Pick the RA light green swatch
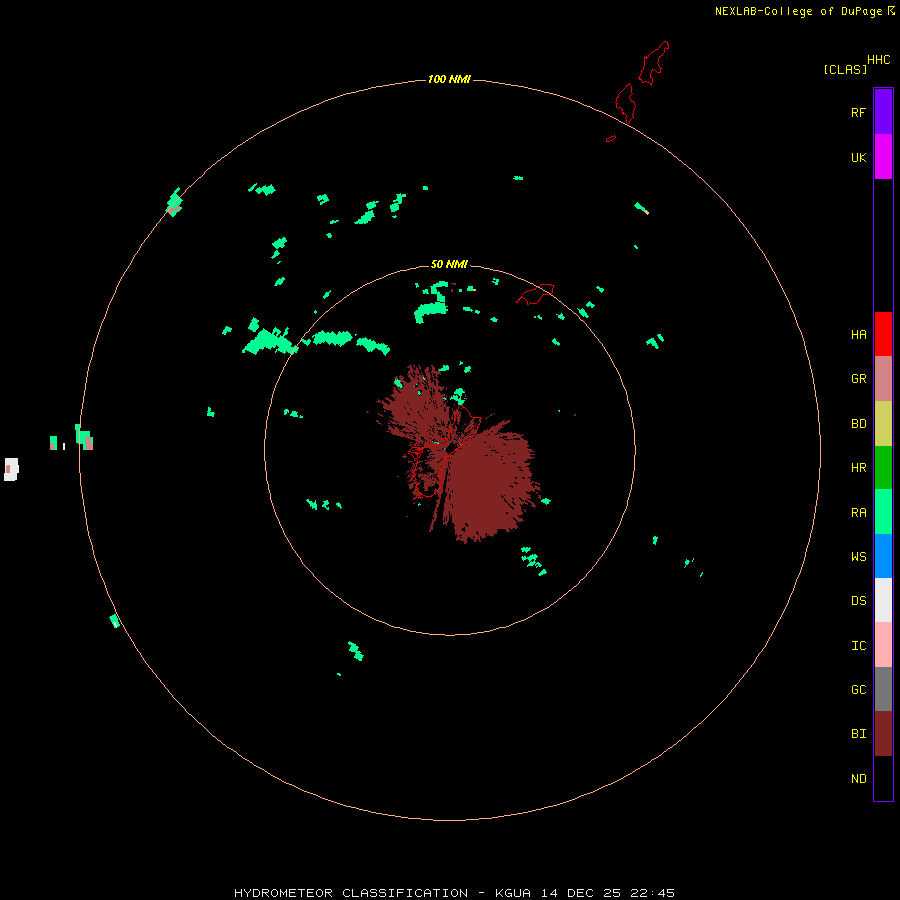900x900 pixels. point(883,512)
